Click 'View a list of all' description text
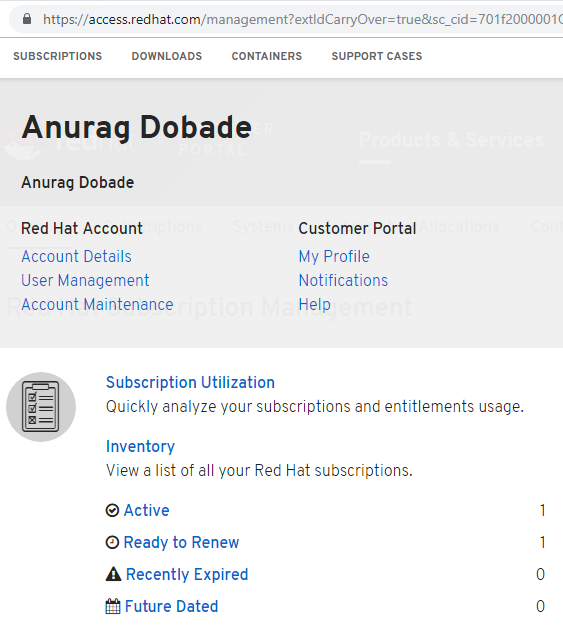The image size is (563, 631). coord(259,470)
